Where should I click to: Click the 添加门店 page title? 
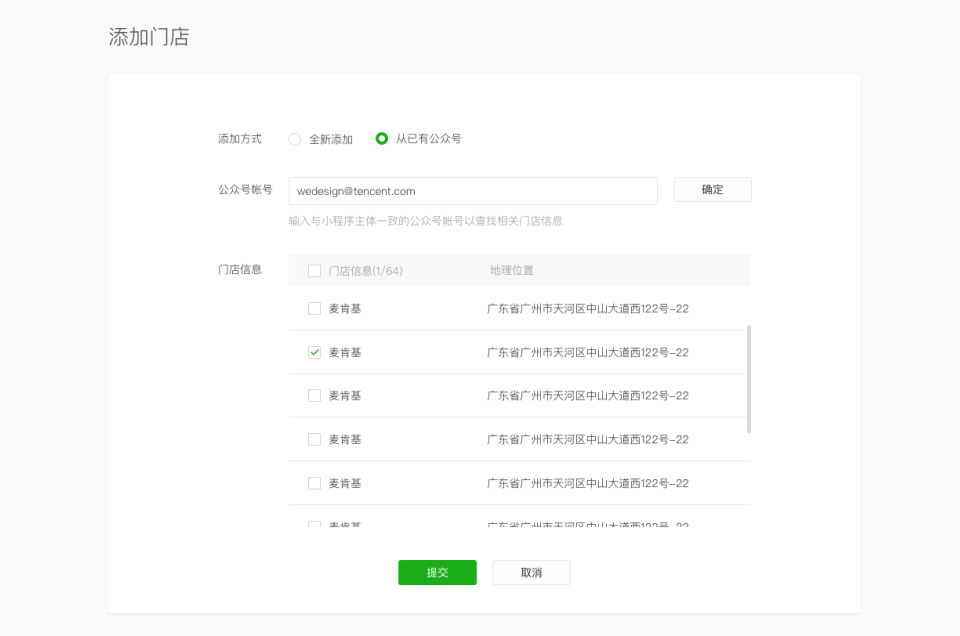pos(149,37)
